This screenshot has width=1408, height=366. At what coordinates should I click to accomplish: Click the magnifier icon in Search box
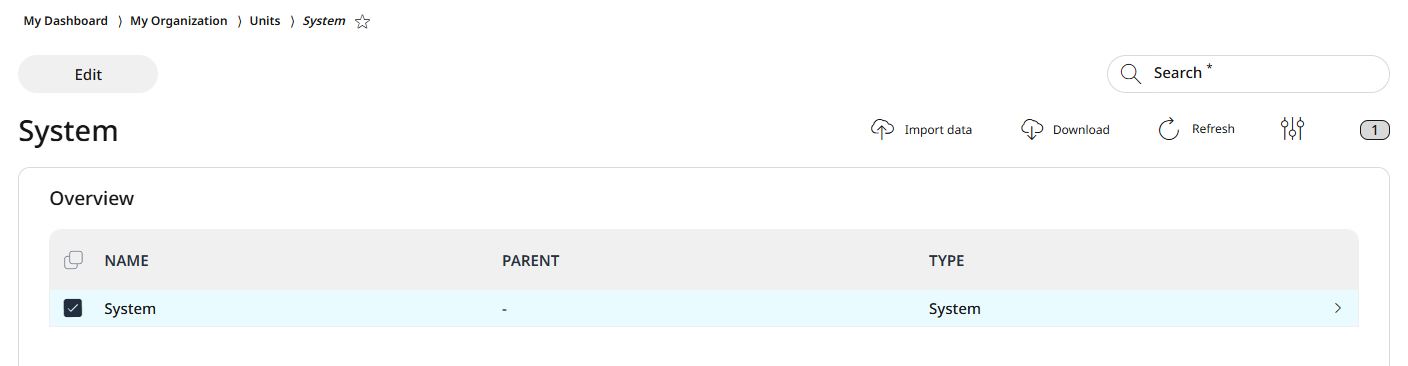1131,73
